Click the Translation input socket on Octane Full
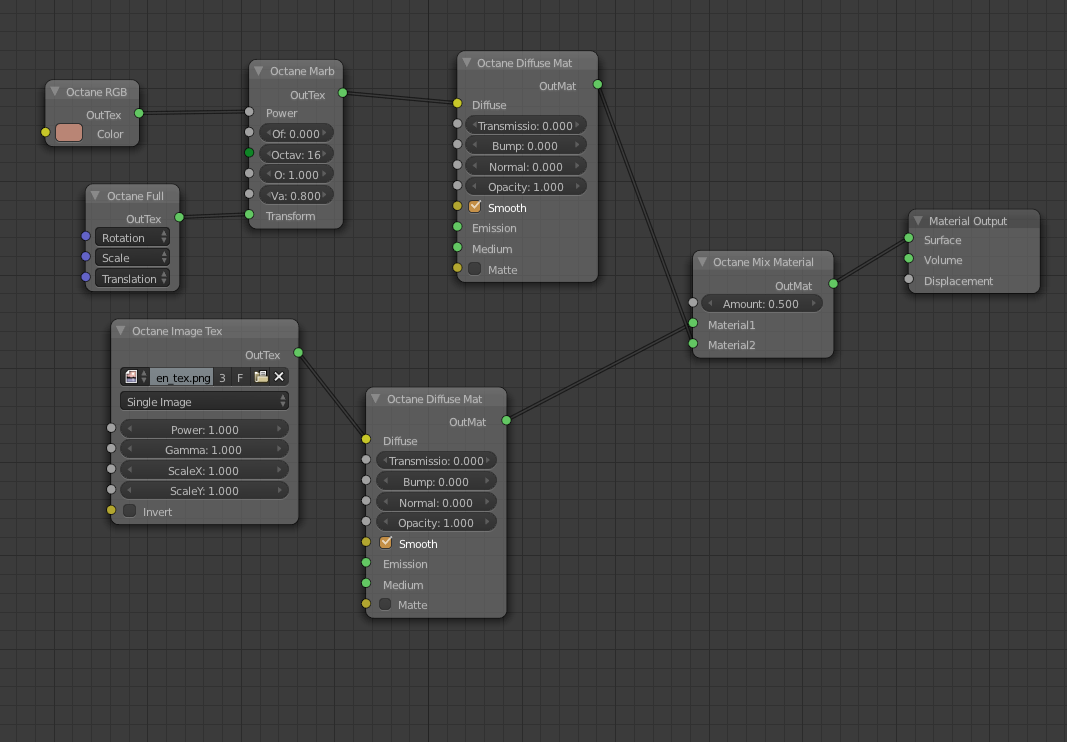 (86, 277)
